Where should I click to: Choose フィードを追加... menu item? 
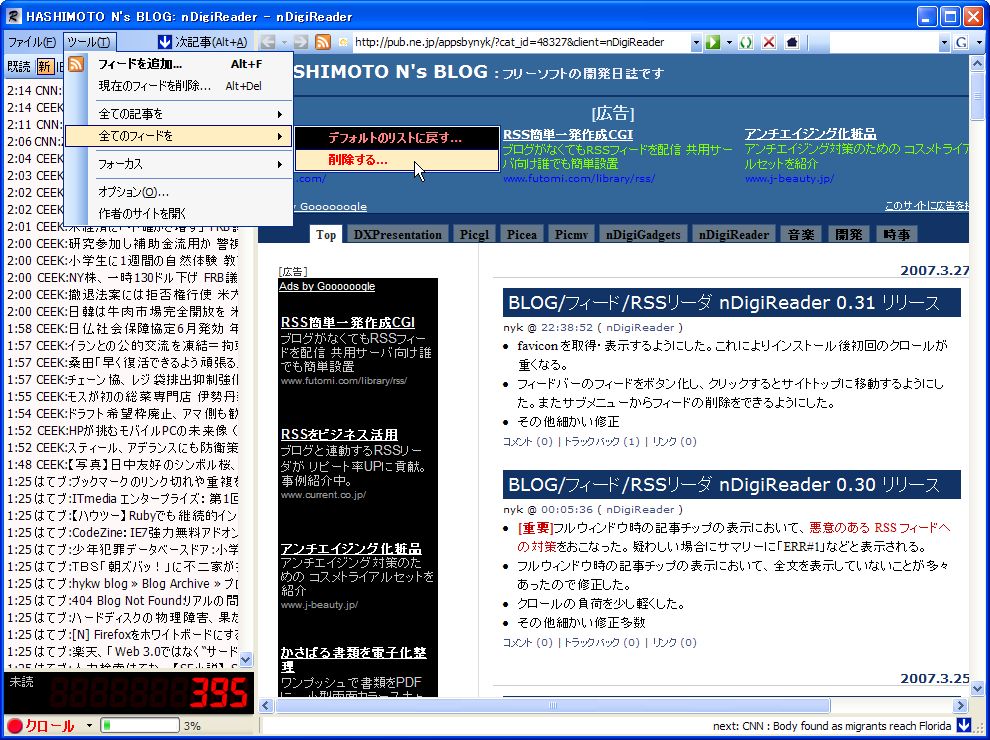tap(179, 64)
